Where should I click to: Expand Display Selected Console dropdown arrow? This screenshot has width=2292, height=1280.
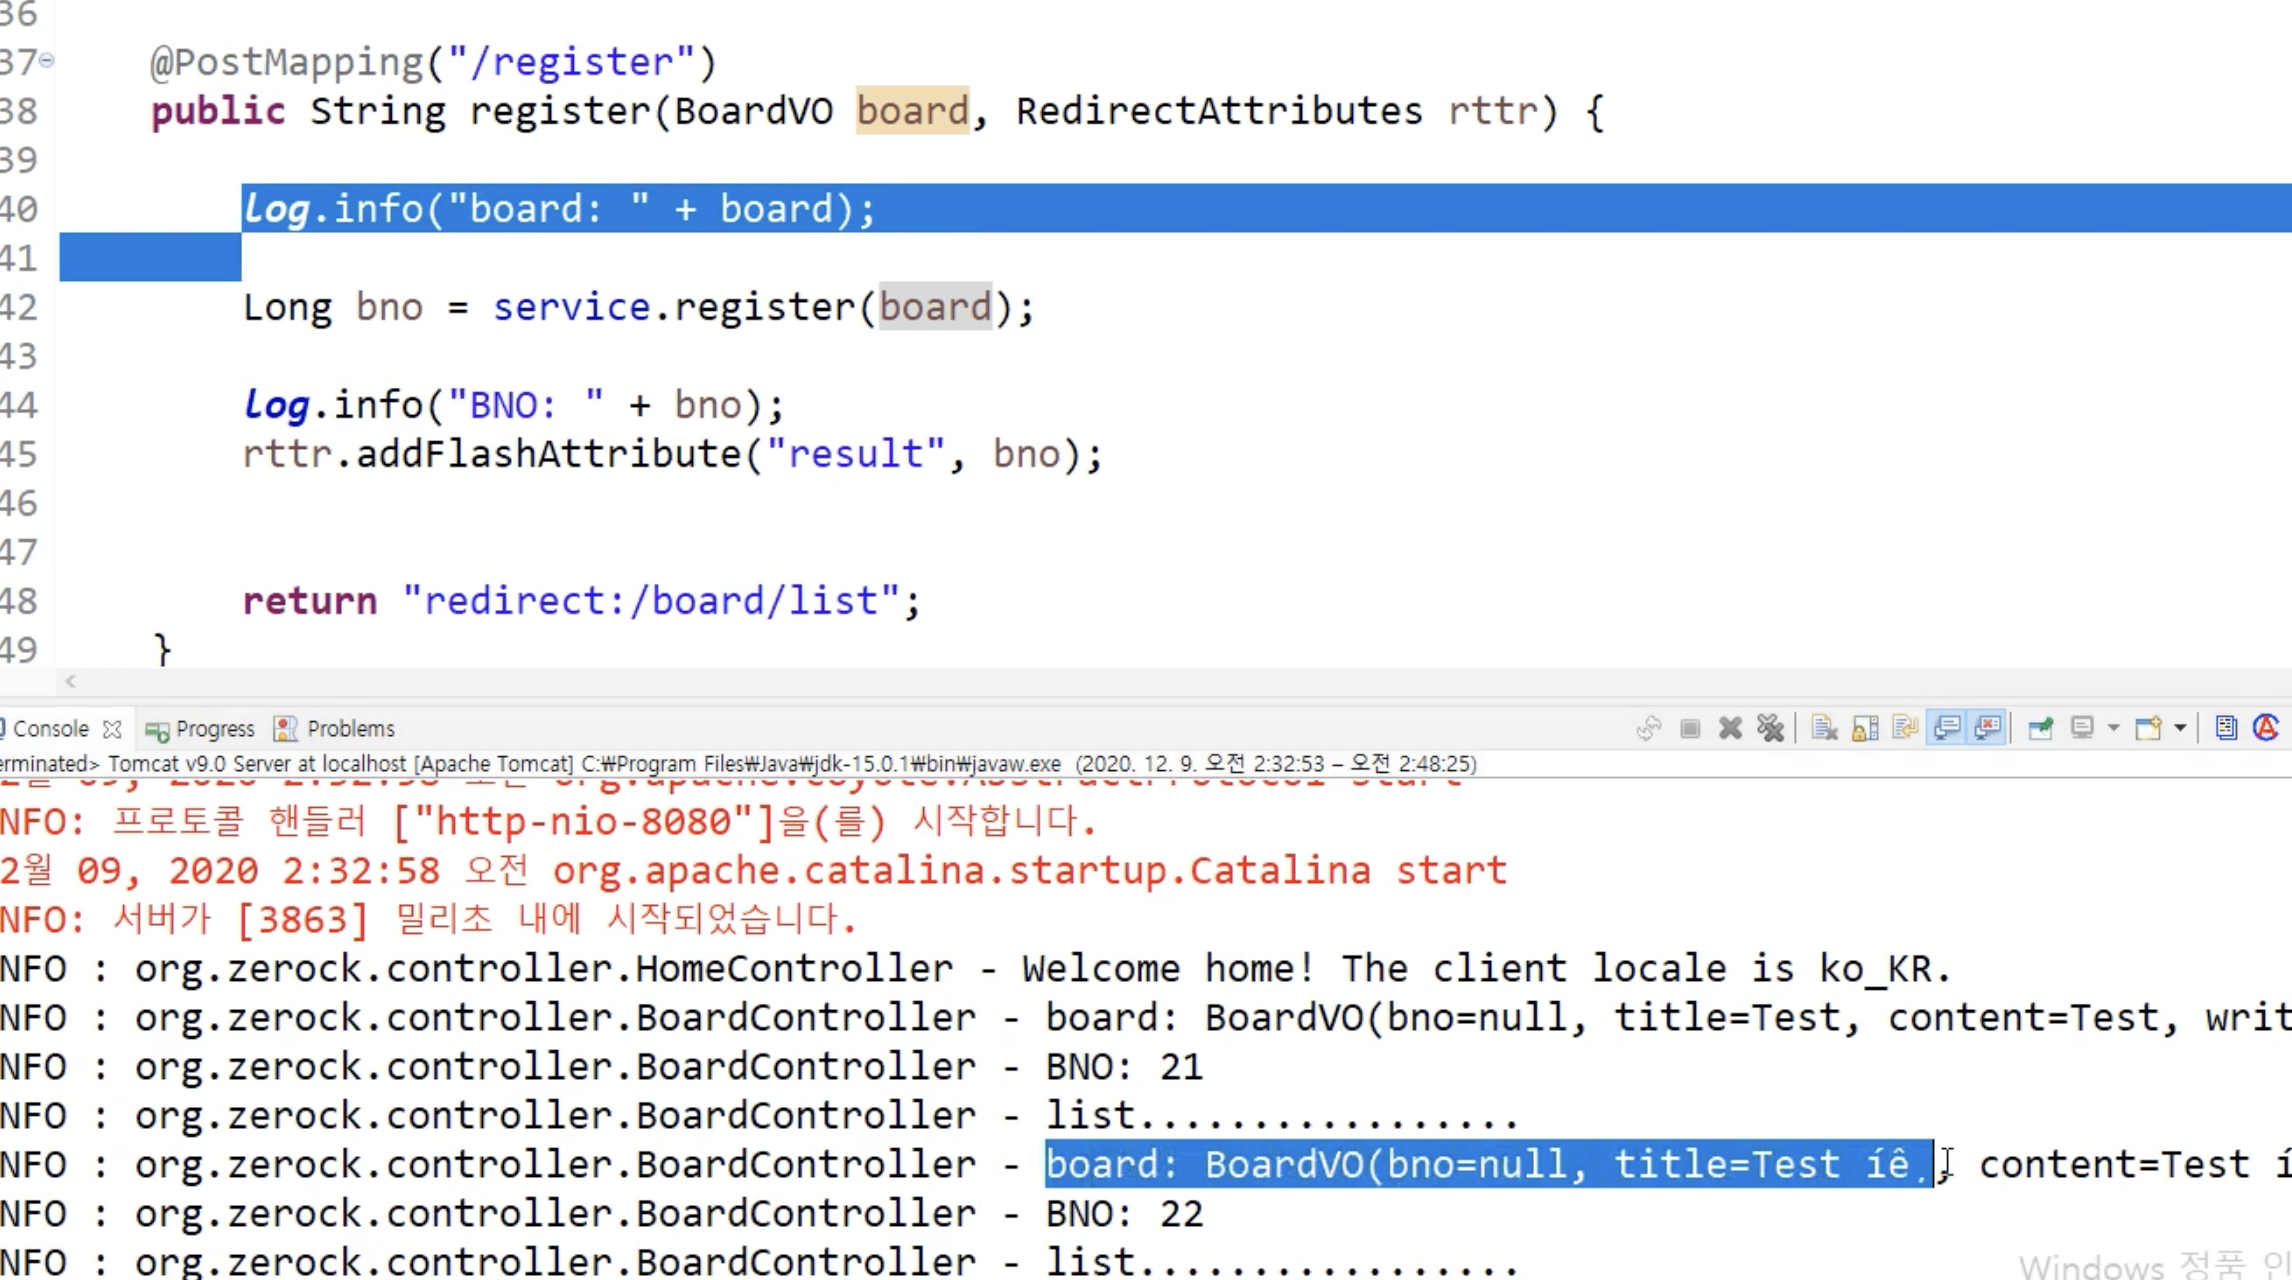click(2113, 728)
